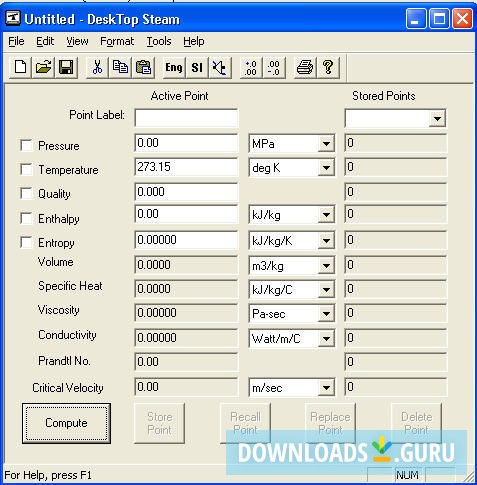Print using the printer icon
Viewport: 477px width, 485px height.
tap(305, 67)
